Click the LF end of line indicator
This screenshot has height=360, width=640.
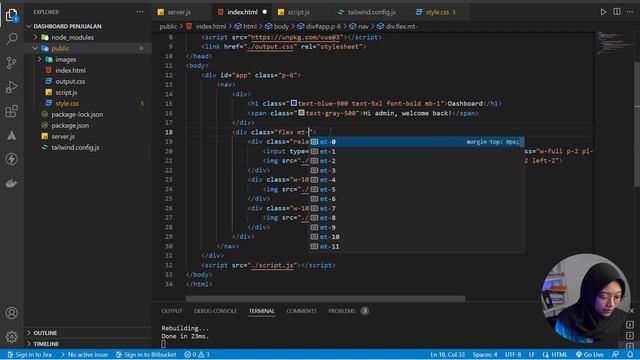point(532,354)
